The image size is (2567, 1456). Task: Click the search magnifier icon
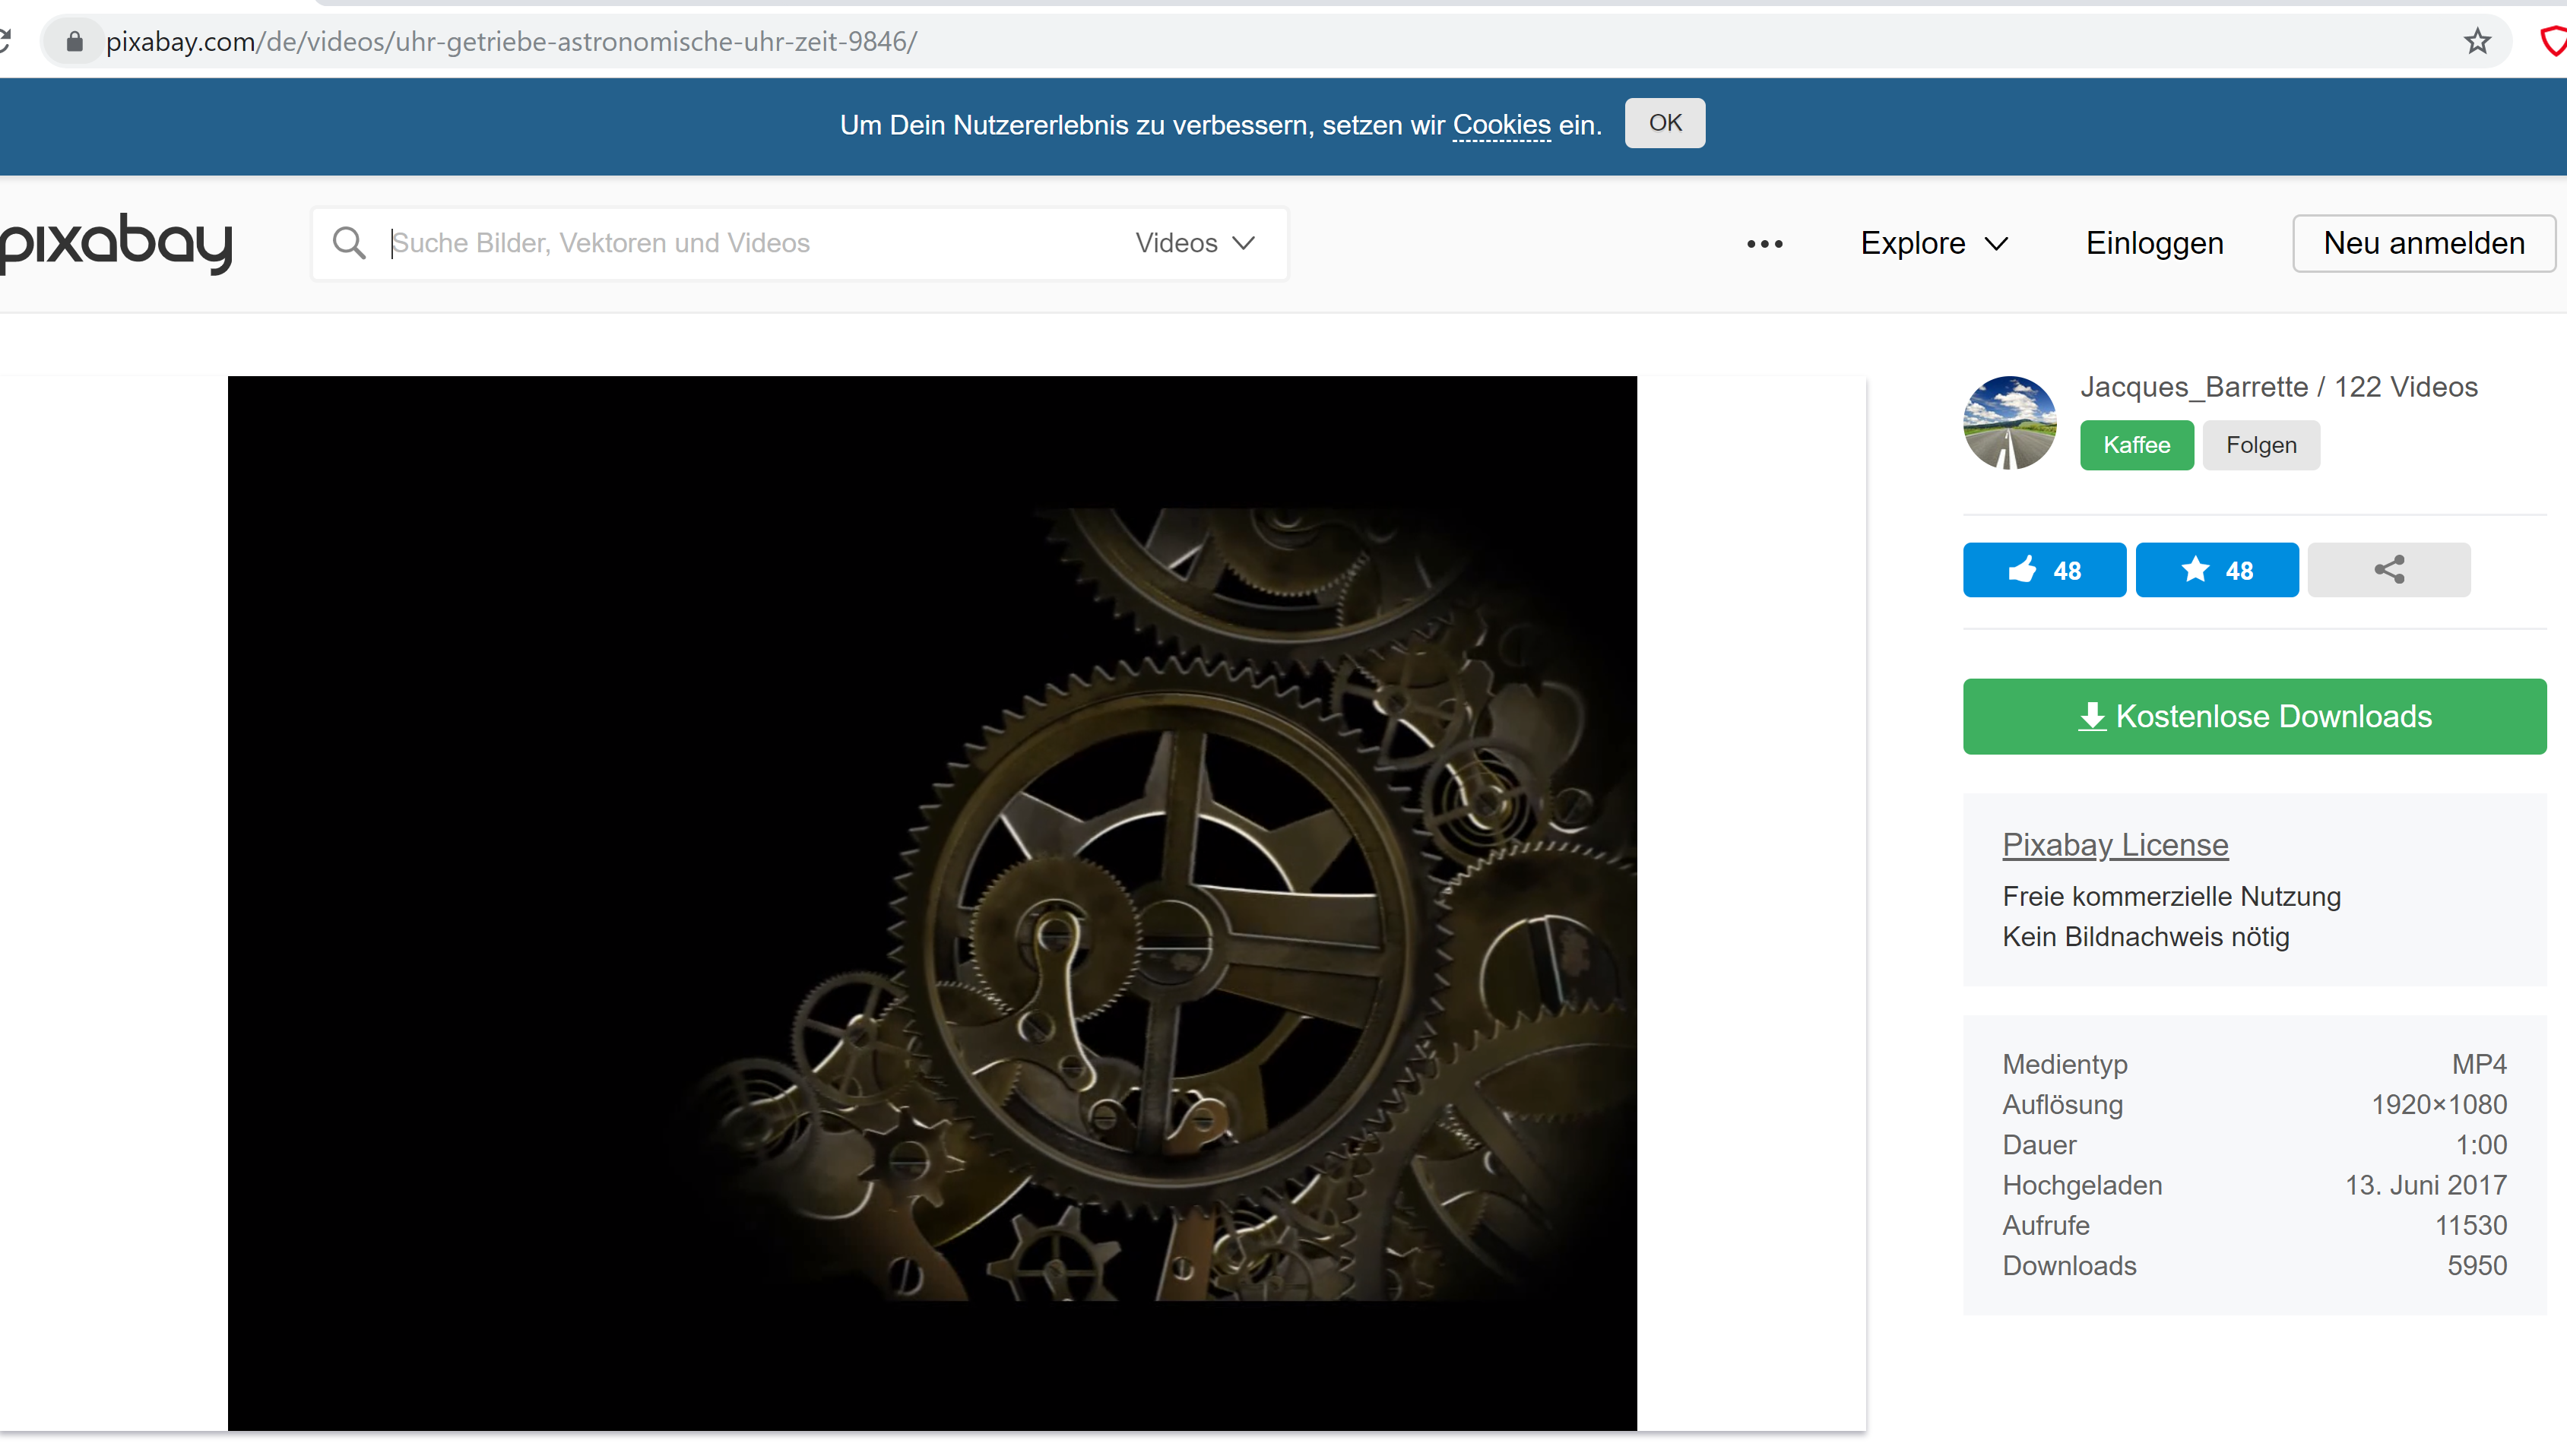coord(349,243)
